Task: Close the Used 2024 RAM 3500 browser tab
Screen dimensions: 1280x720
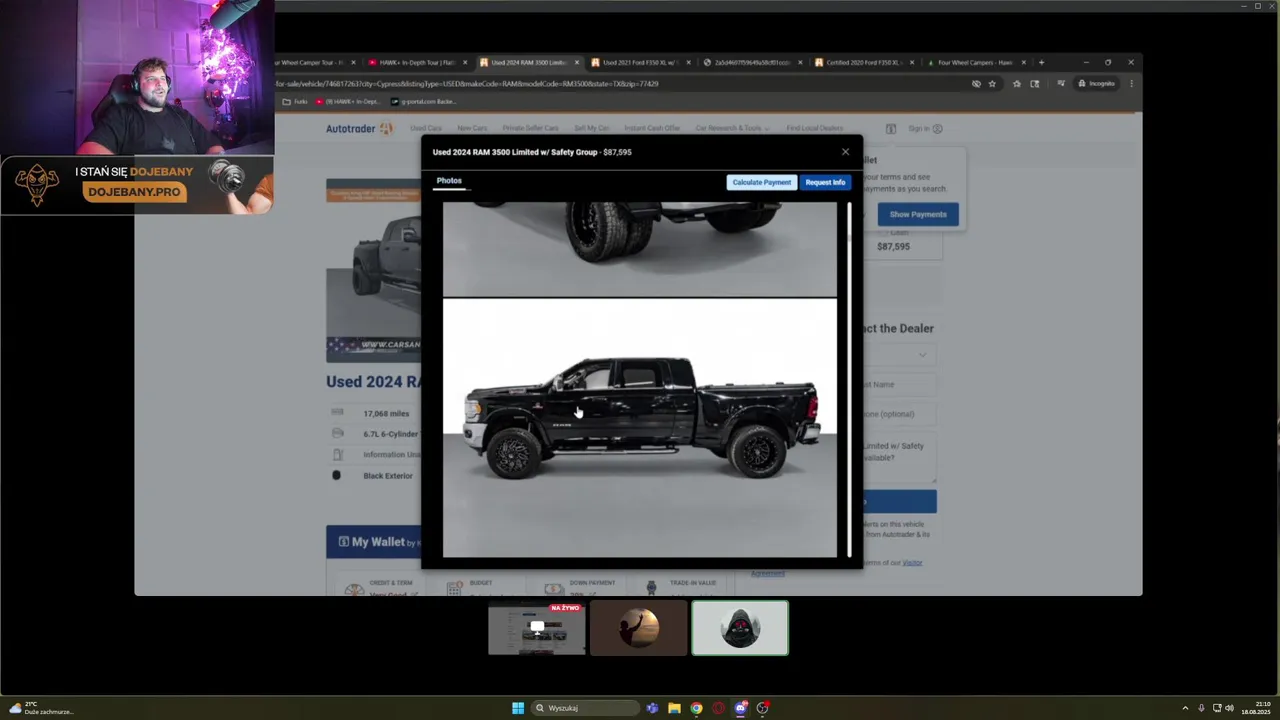Action: [x=576, y=62]
